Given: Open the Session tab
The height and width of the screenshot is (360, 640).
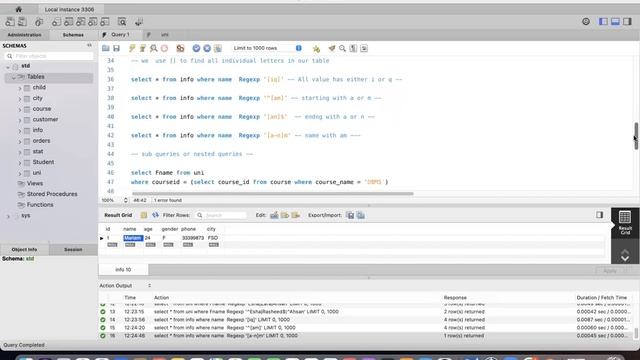Looking at the screenshot, I should click(x=73, y=249).
